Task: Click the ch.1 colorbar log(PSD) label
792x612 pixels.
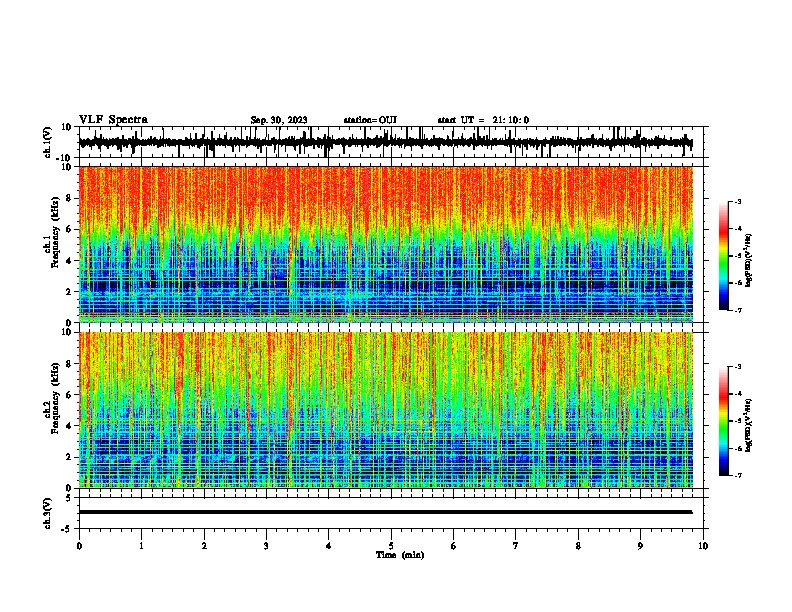Action: pyautogui.click(x=749, y=261)
